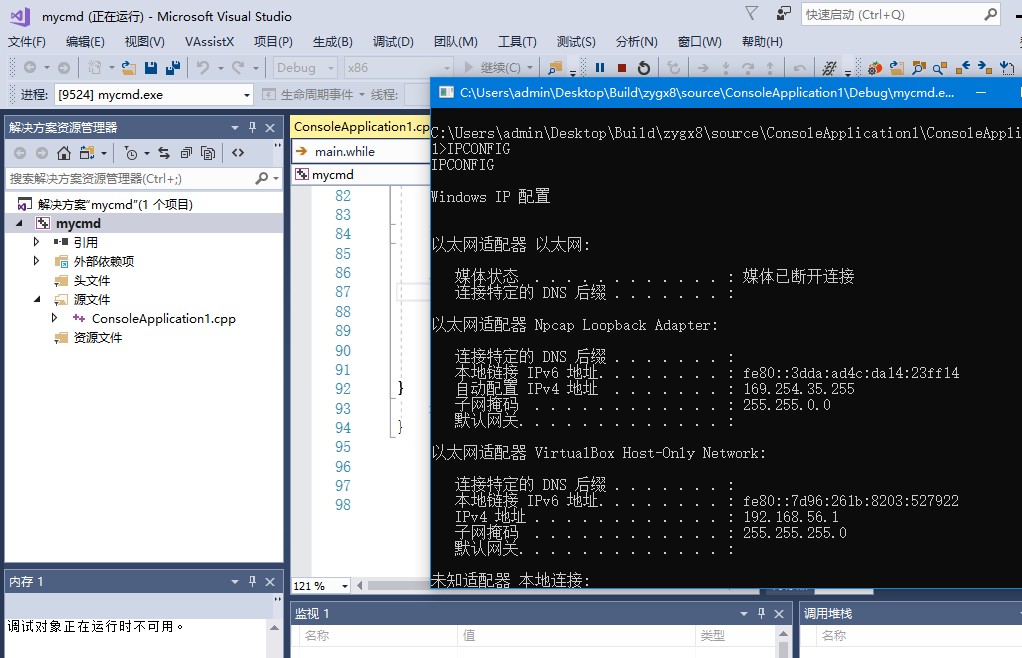Click the navigate forward blue arrow VAssistX icon
Viewport: 1022px width, 658px height.
[984, 68]
